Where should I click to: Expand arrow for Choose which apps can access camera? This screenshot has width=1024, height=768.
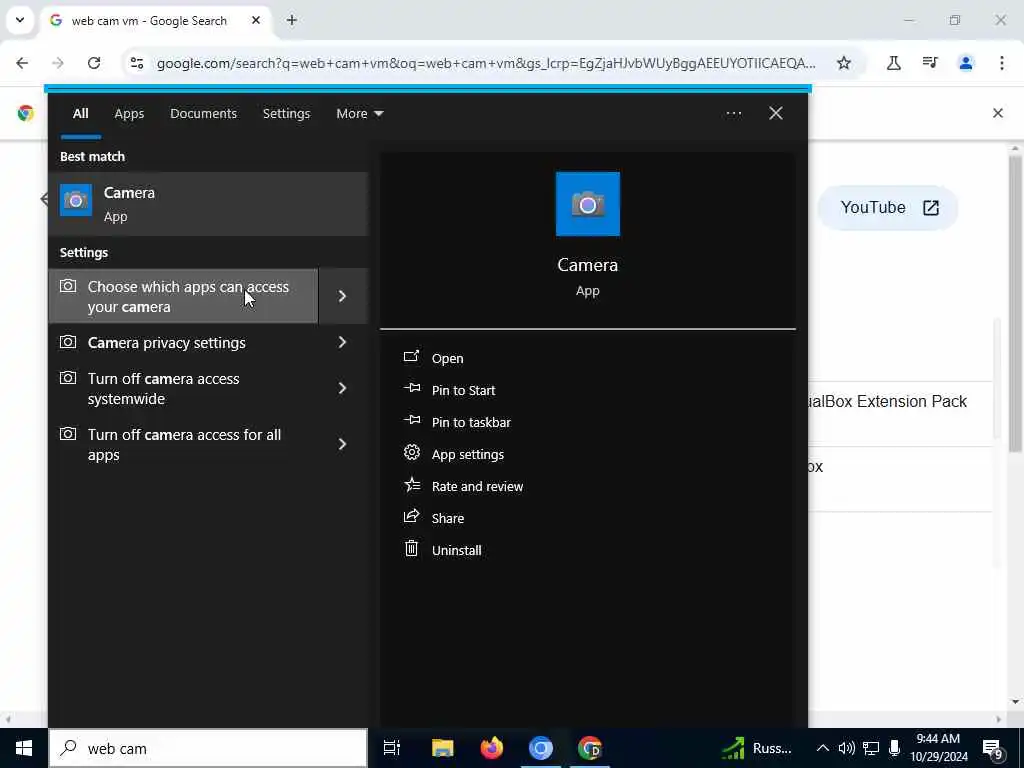[x=343, y=296]
